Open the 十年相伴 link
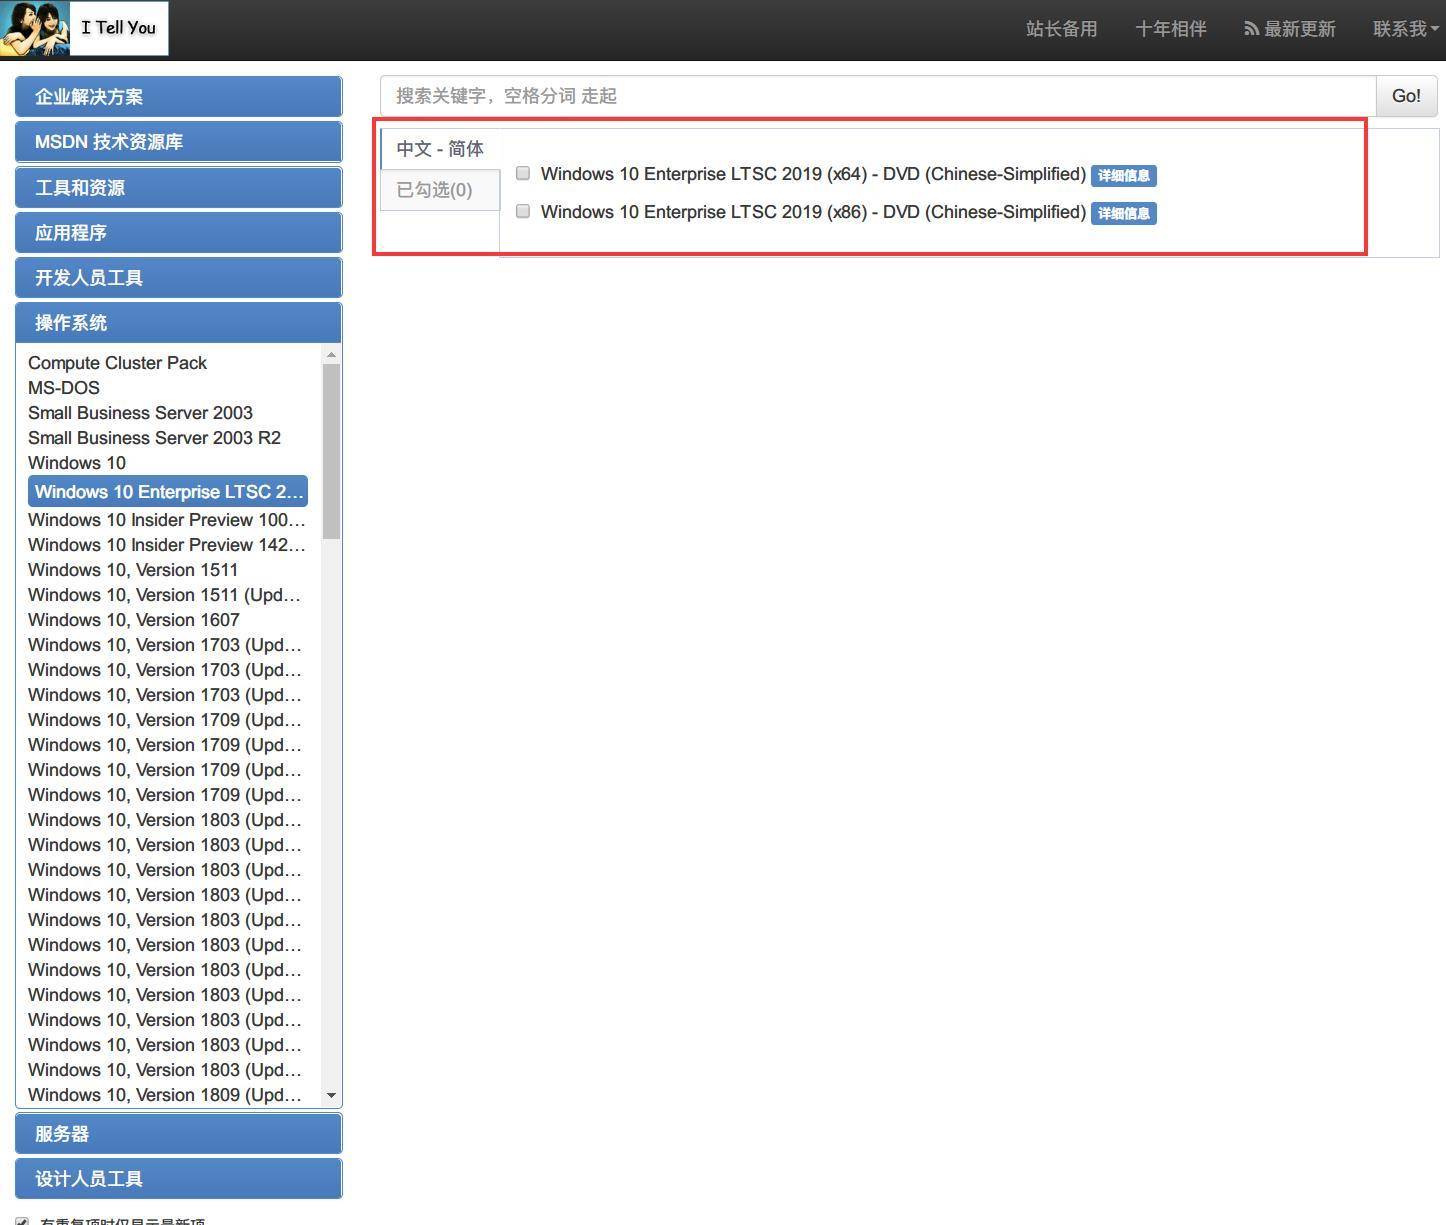The image size is (1446, 1225). (x=1171, y=29)
